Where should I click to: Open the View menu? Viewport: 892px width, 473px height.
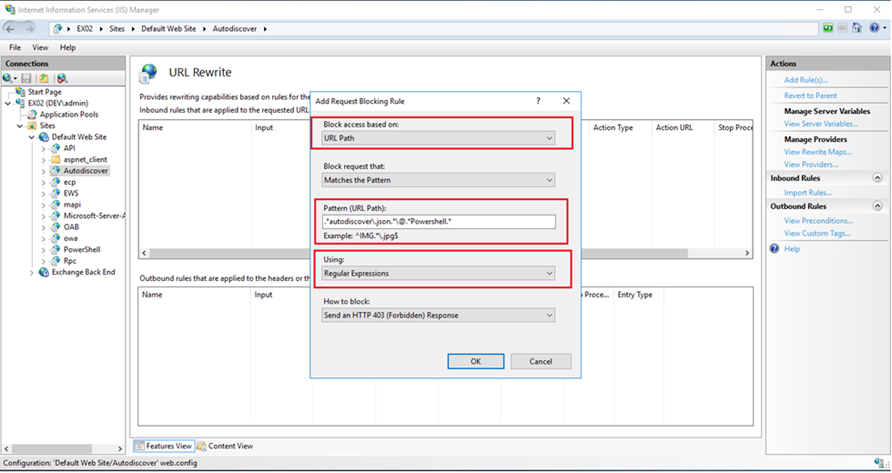(40, 47)
